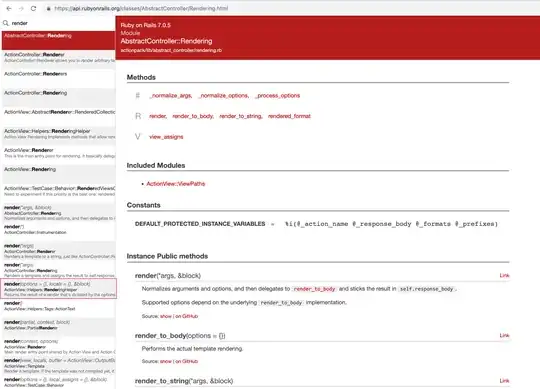
Task: Jump to the _normalize_args method
Action: coord(171,96)
